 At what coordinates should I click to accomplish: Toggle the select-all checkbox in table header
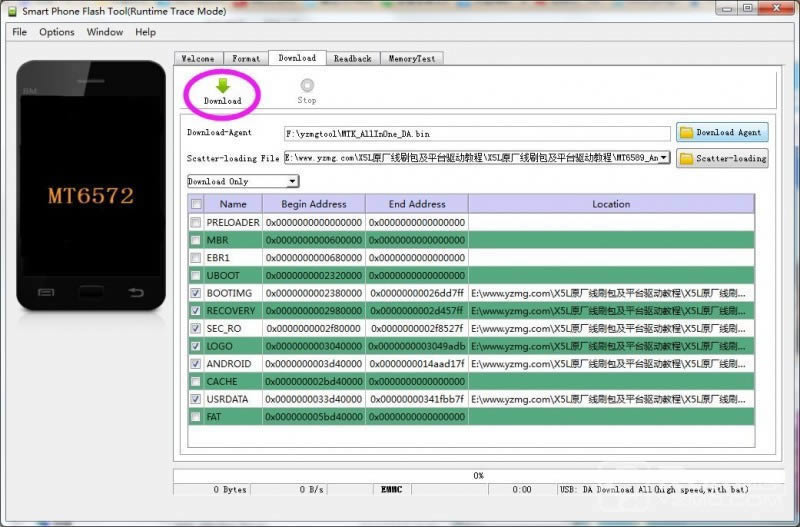tap(196, 204)
